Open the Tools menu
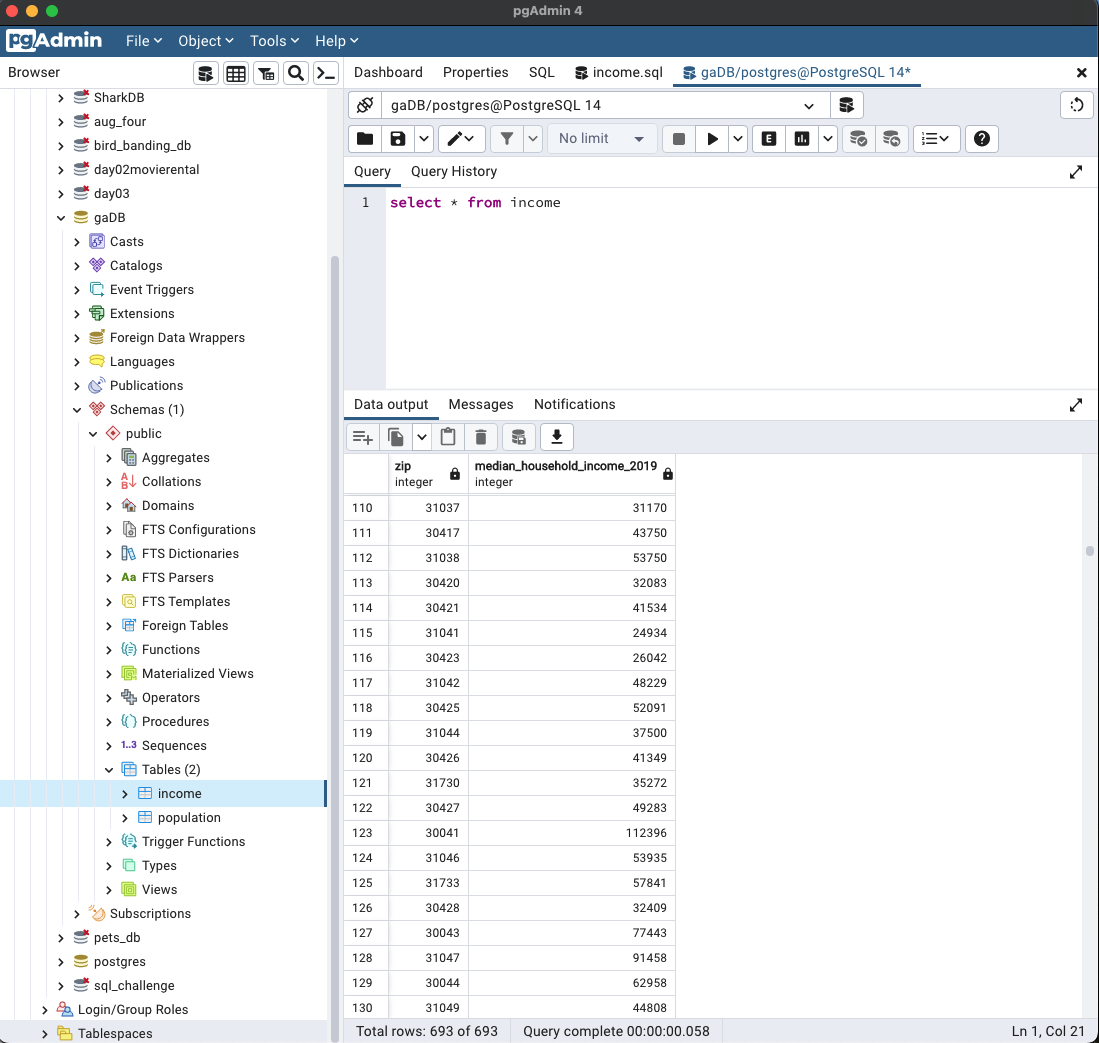 tap(273, 41)
